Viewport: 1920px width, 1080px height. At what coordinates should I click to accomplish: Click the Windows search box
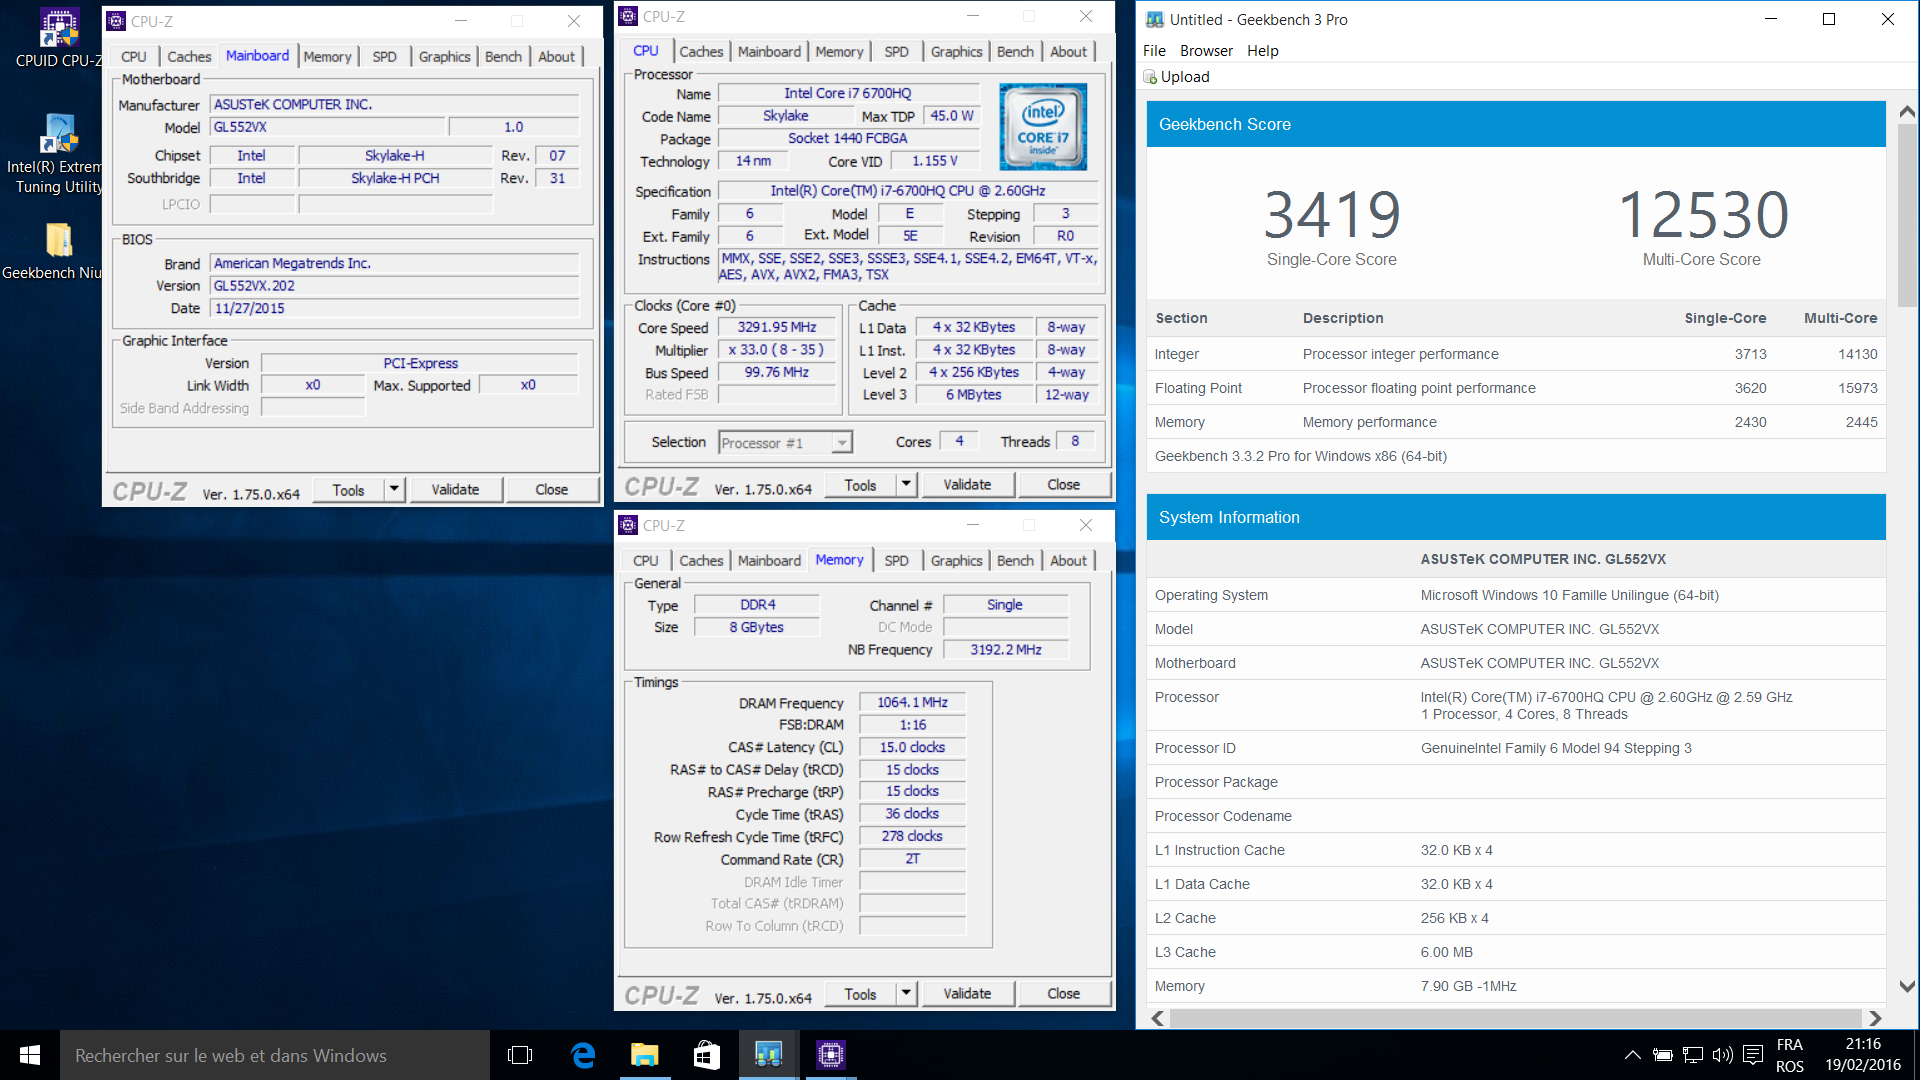click(275, 1055)
